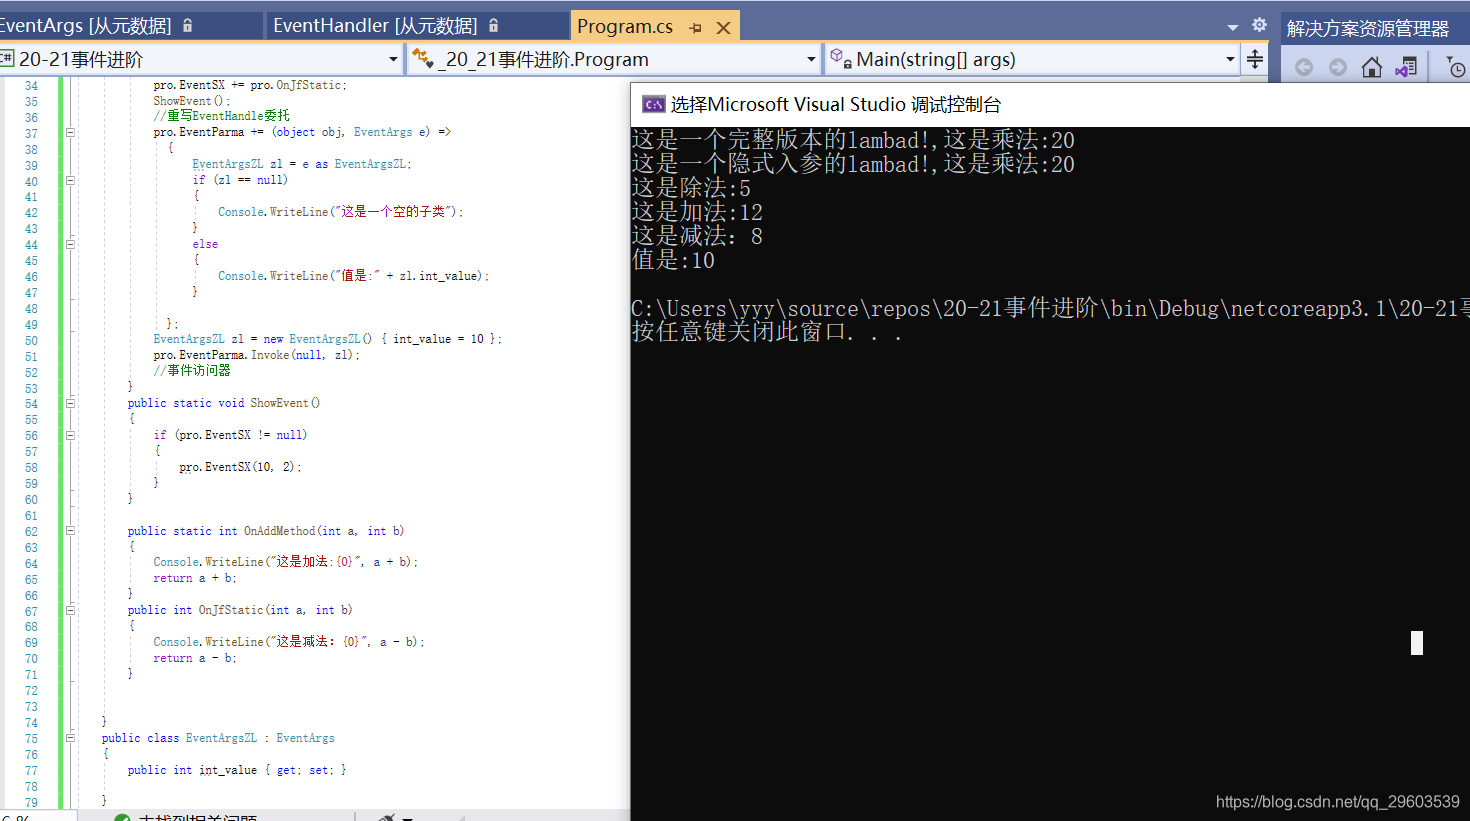Click console line 按任意键关闭此窗口
The width and height of the screenshot is (1470, 821).
(x=767, y=332)
